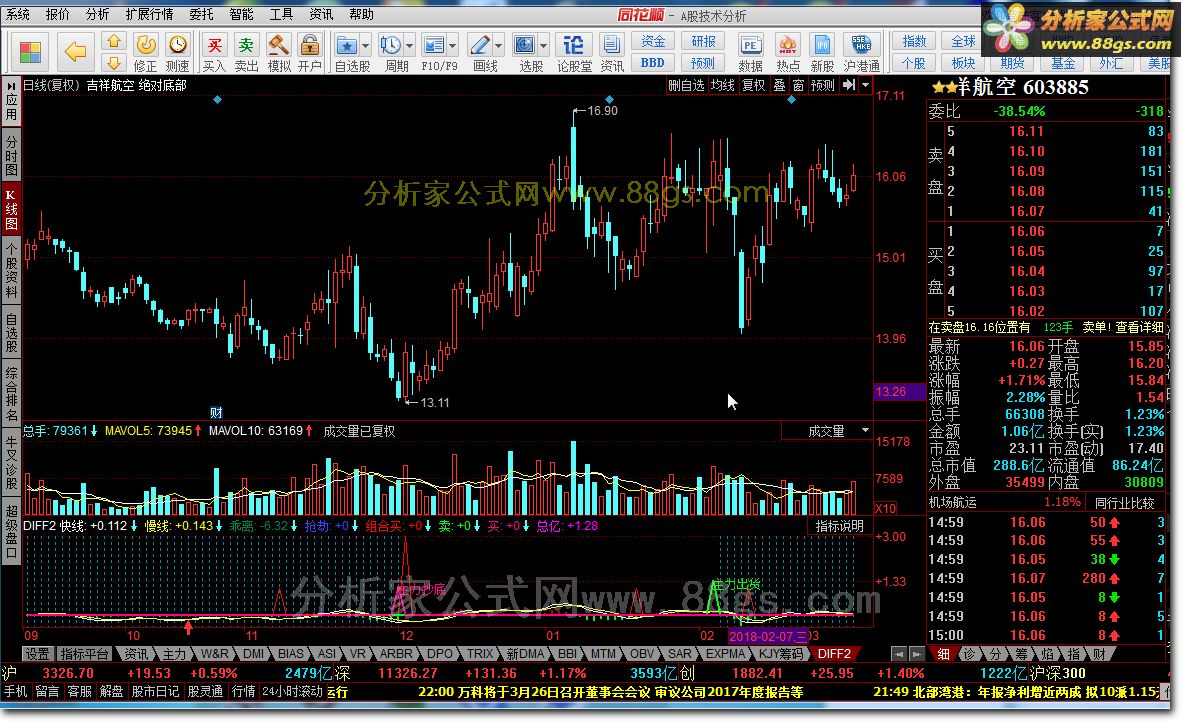The width and height of the screenshot is (1183, 722).
Task: Open the 选股 stock picker icon
Action: 524,46
